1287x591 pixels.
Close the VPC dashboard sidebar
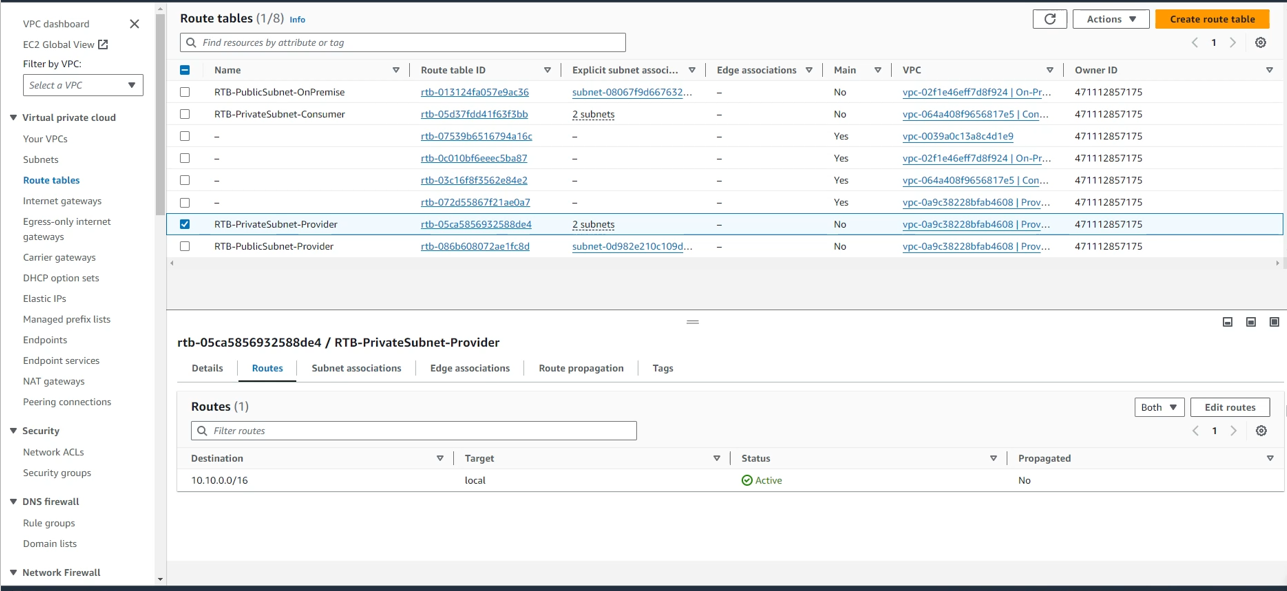(135, 24)
